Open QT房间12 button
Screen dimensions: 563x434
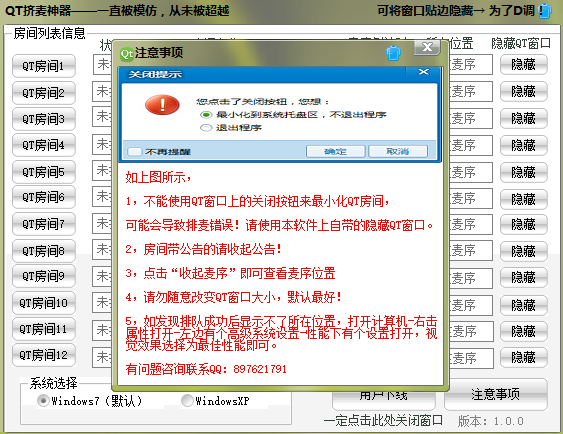(x=44, y=355)
